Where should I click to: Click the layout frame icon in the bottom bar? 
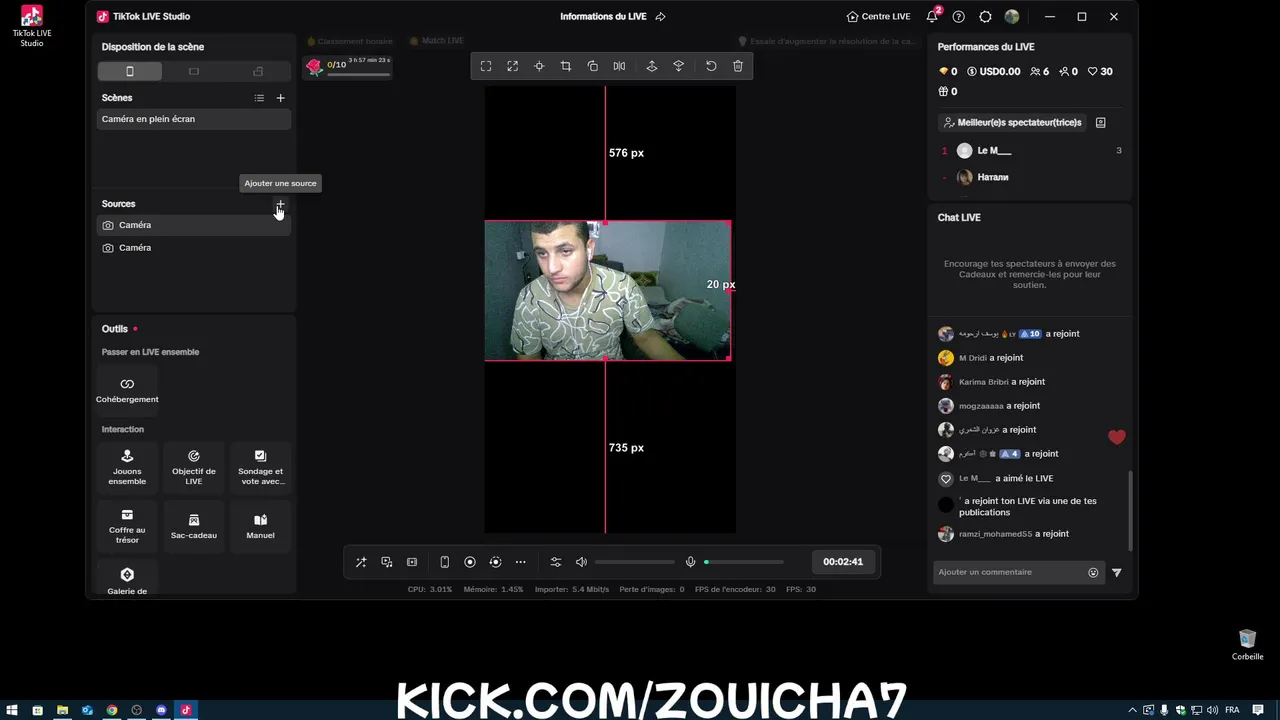pyautogui.click(x=412, y=562)
